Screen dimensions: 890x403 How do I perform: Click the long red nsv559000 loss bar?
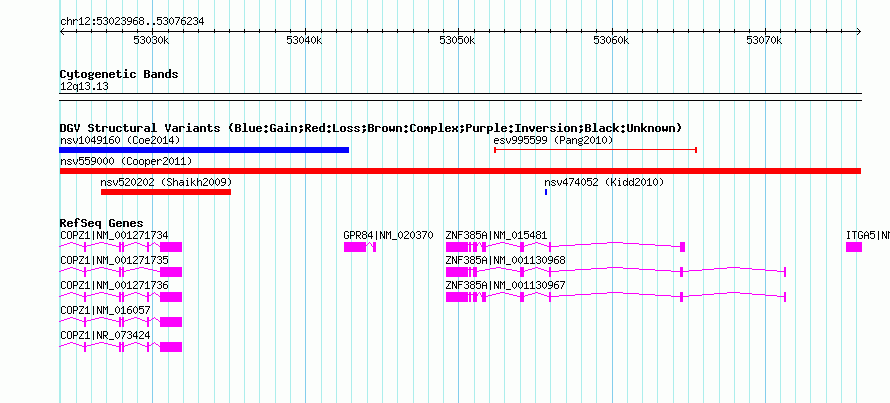pos(460,171)
